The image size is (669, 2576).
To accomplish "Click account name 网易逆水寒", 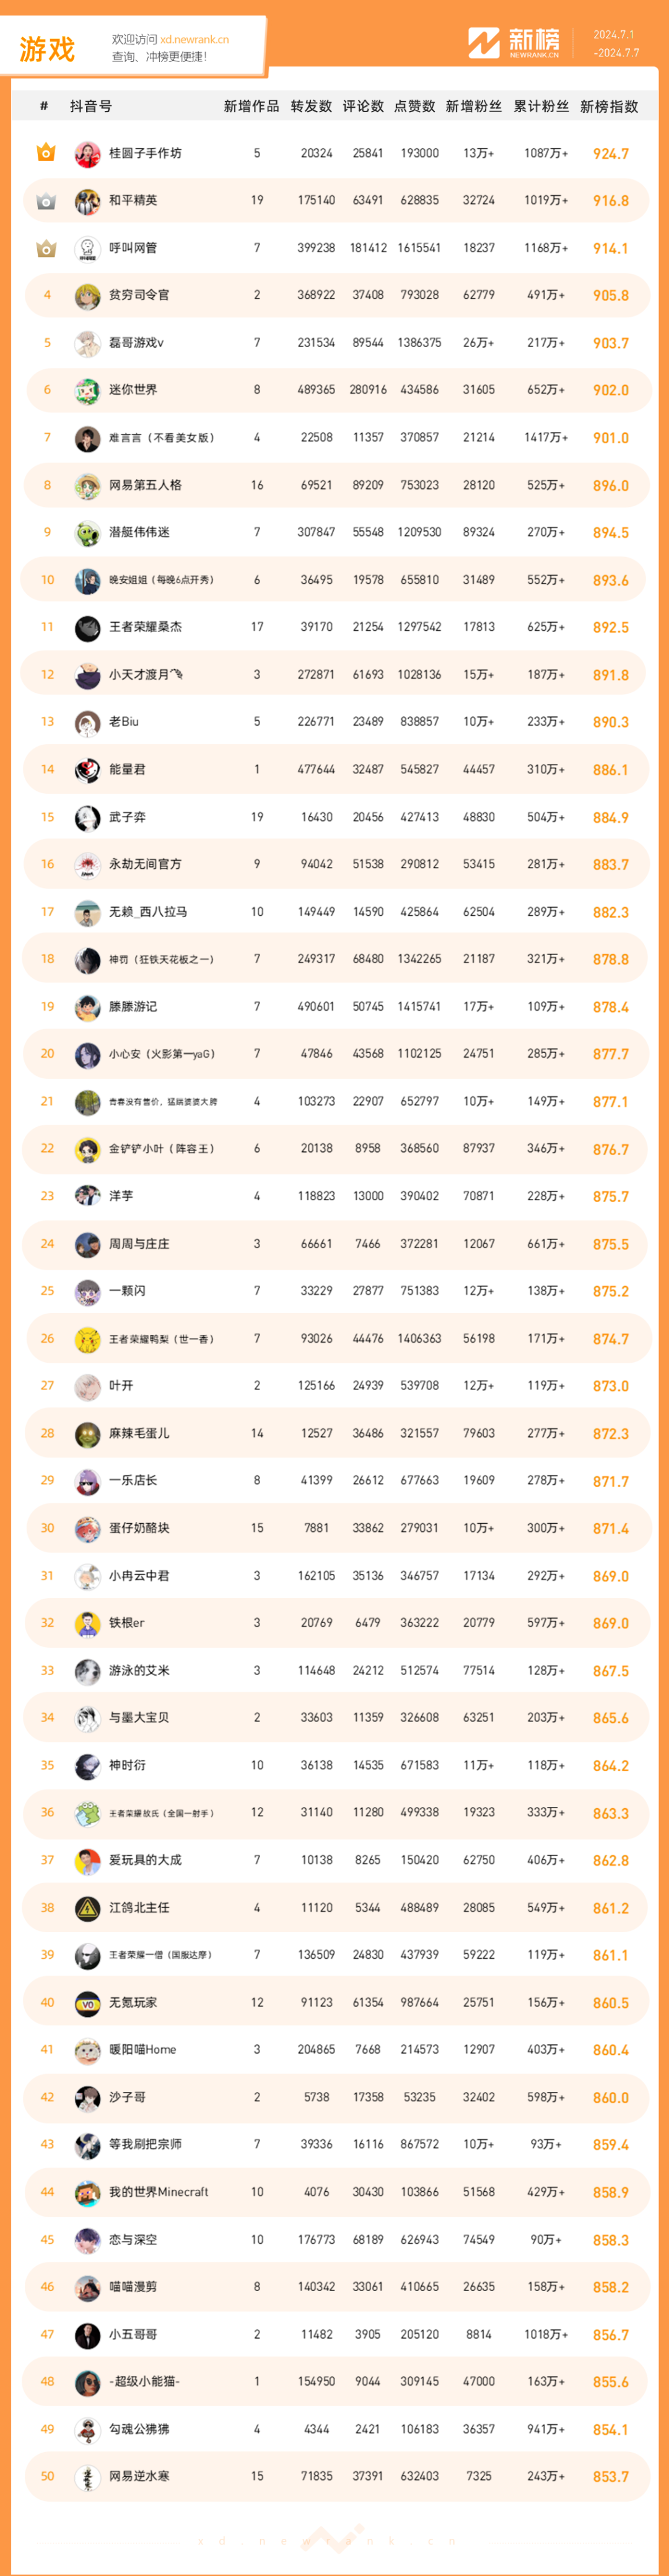I will pos(139,2476).
